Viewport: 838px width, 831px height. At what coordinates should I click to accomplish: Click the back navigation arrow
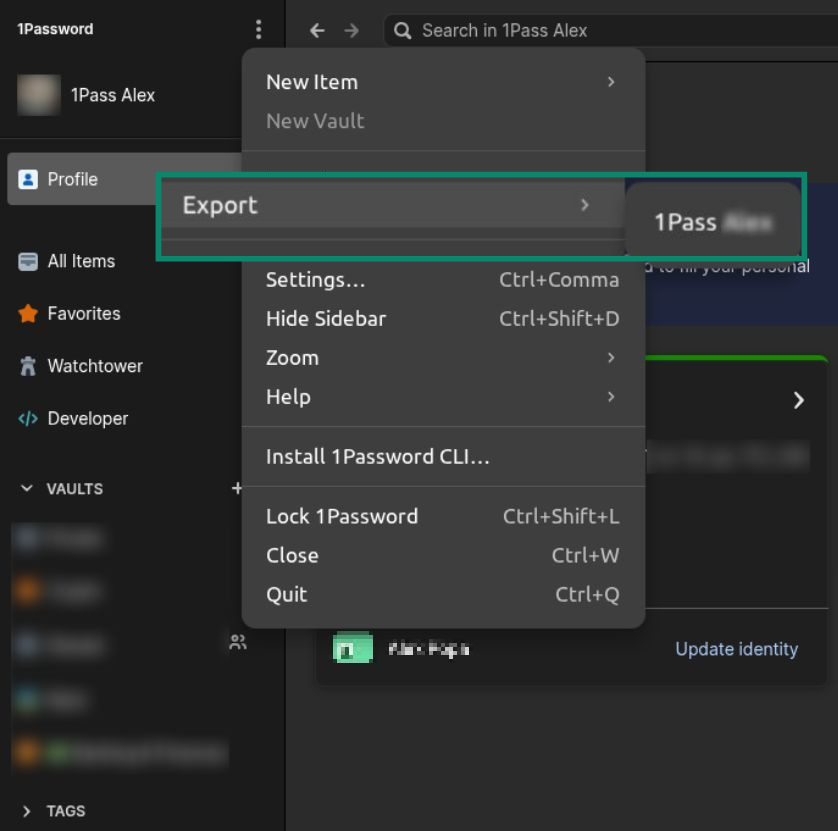[x=317, y=31]
